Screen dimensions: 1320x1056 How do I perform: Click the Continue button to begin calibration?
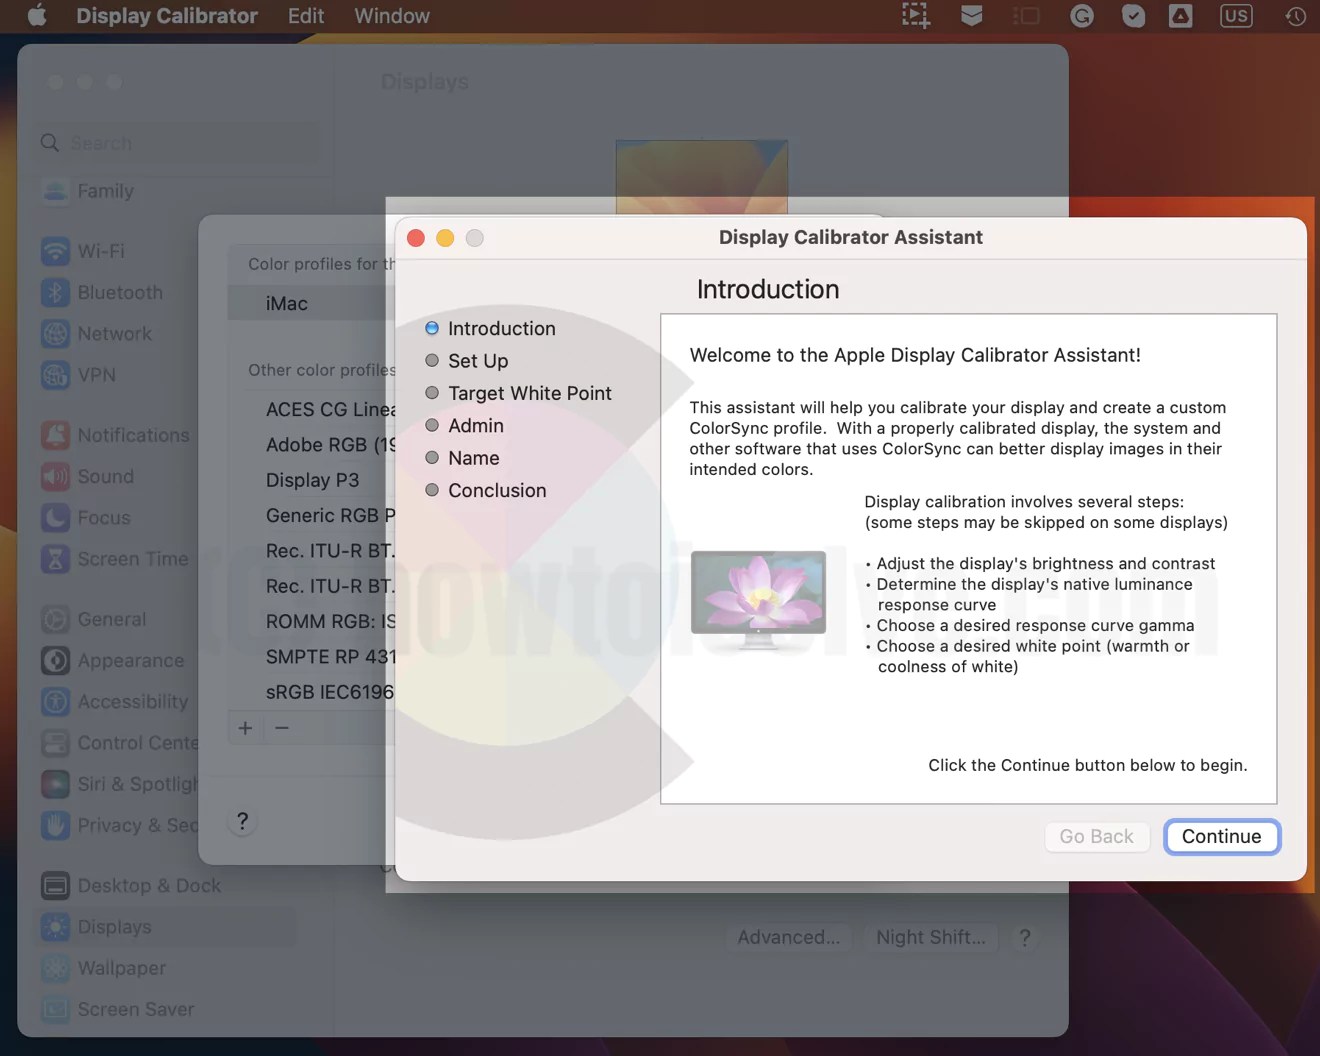tap(1221, 837)
